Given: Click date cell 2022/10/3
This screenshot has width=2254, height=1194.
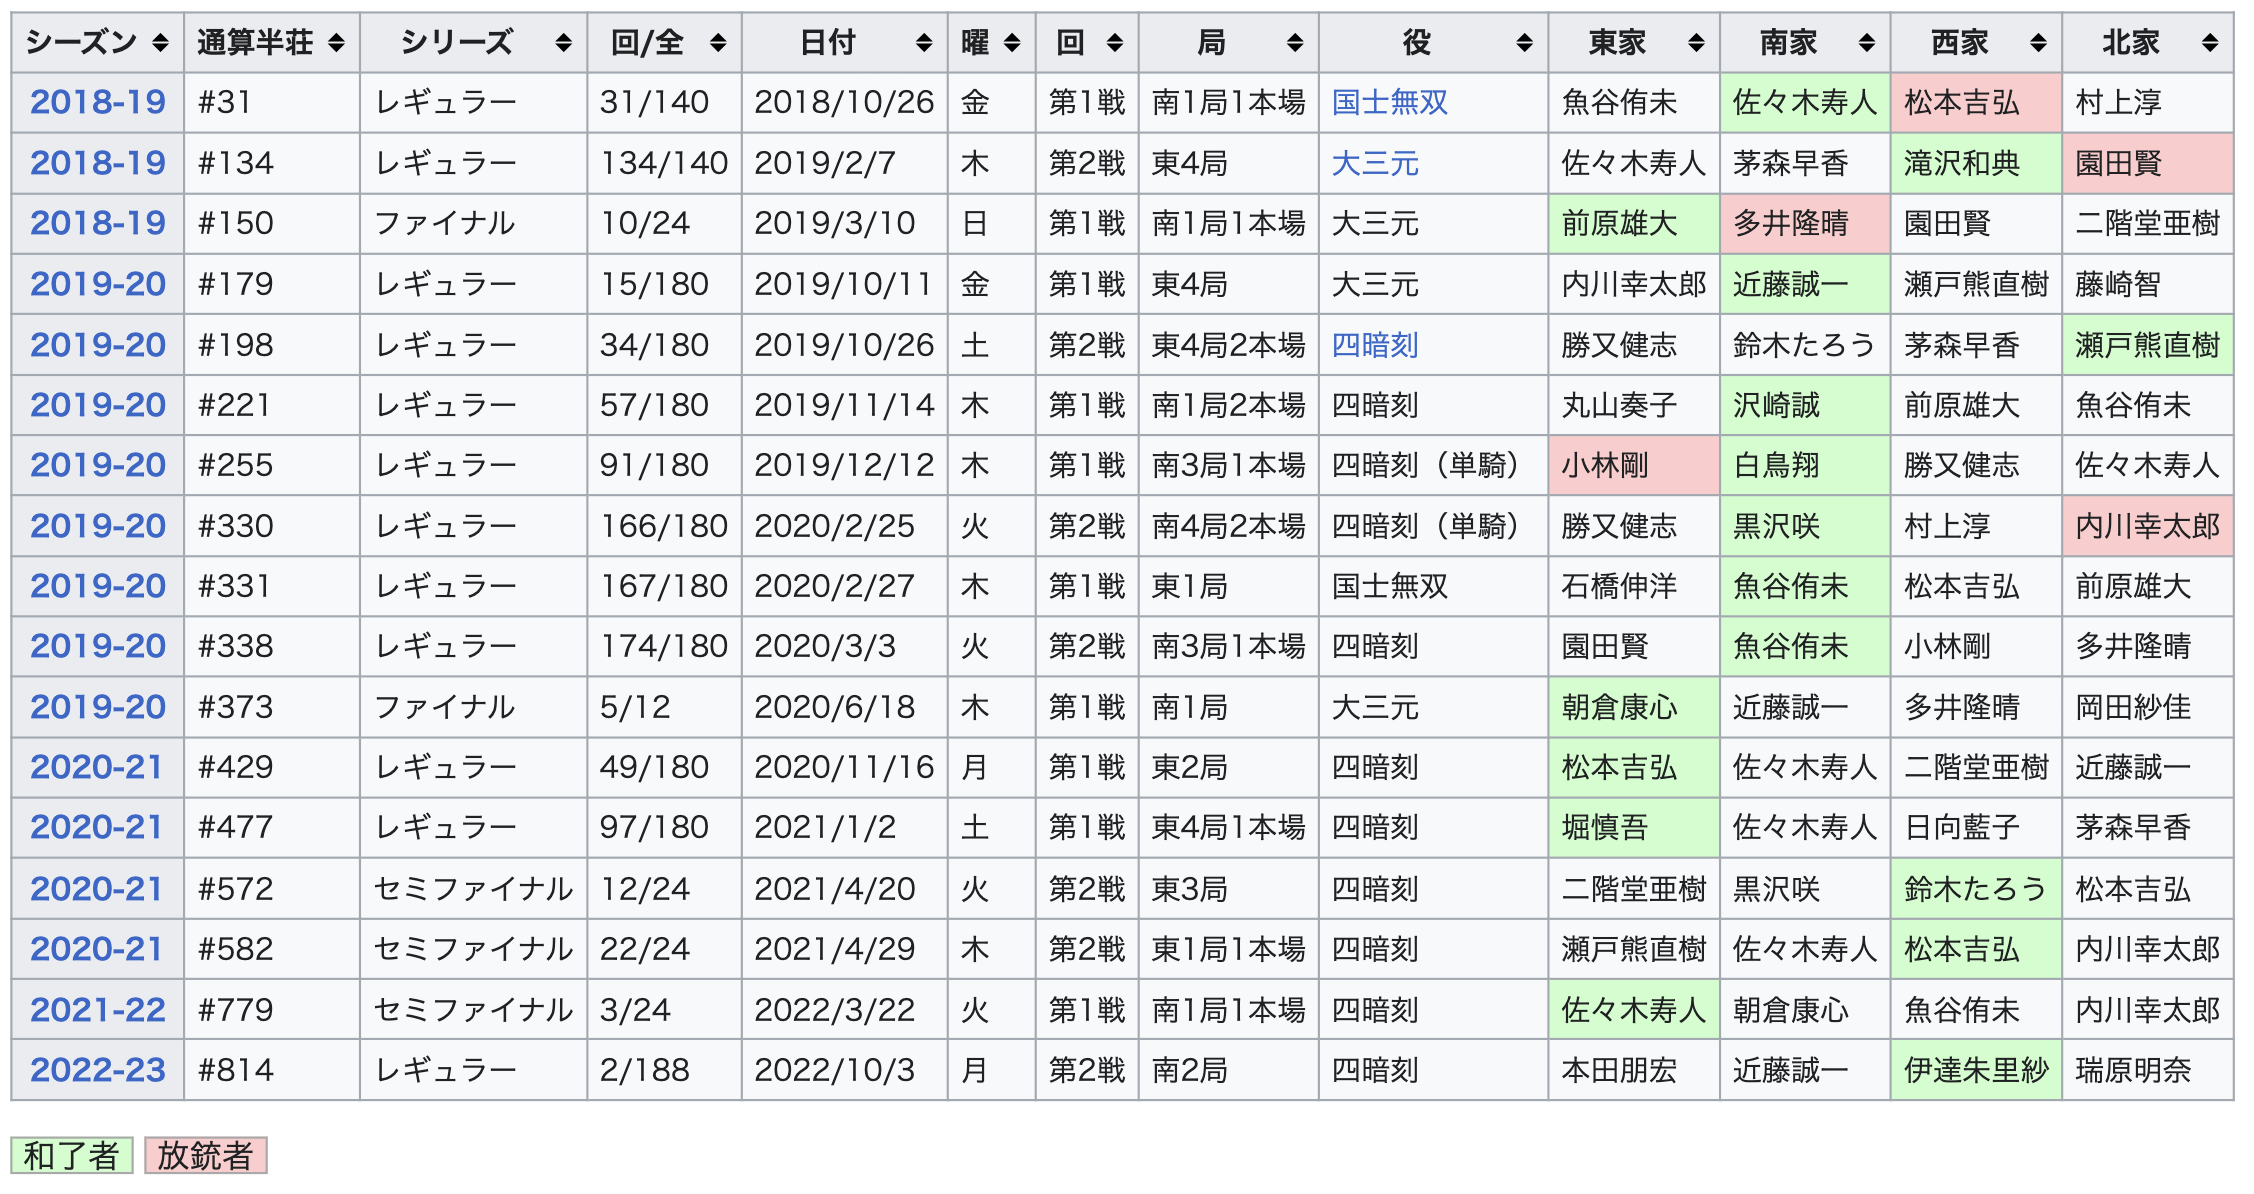Looking at the screenshot, I should click(x=844, y=1070).
